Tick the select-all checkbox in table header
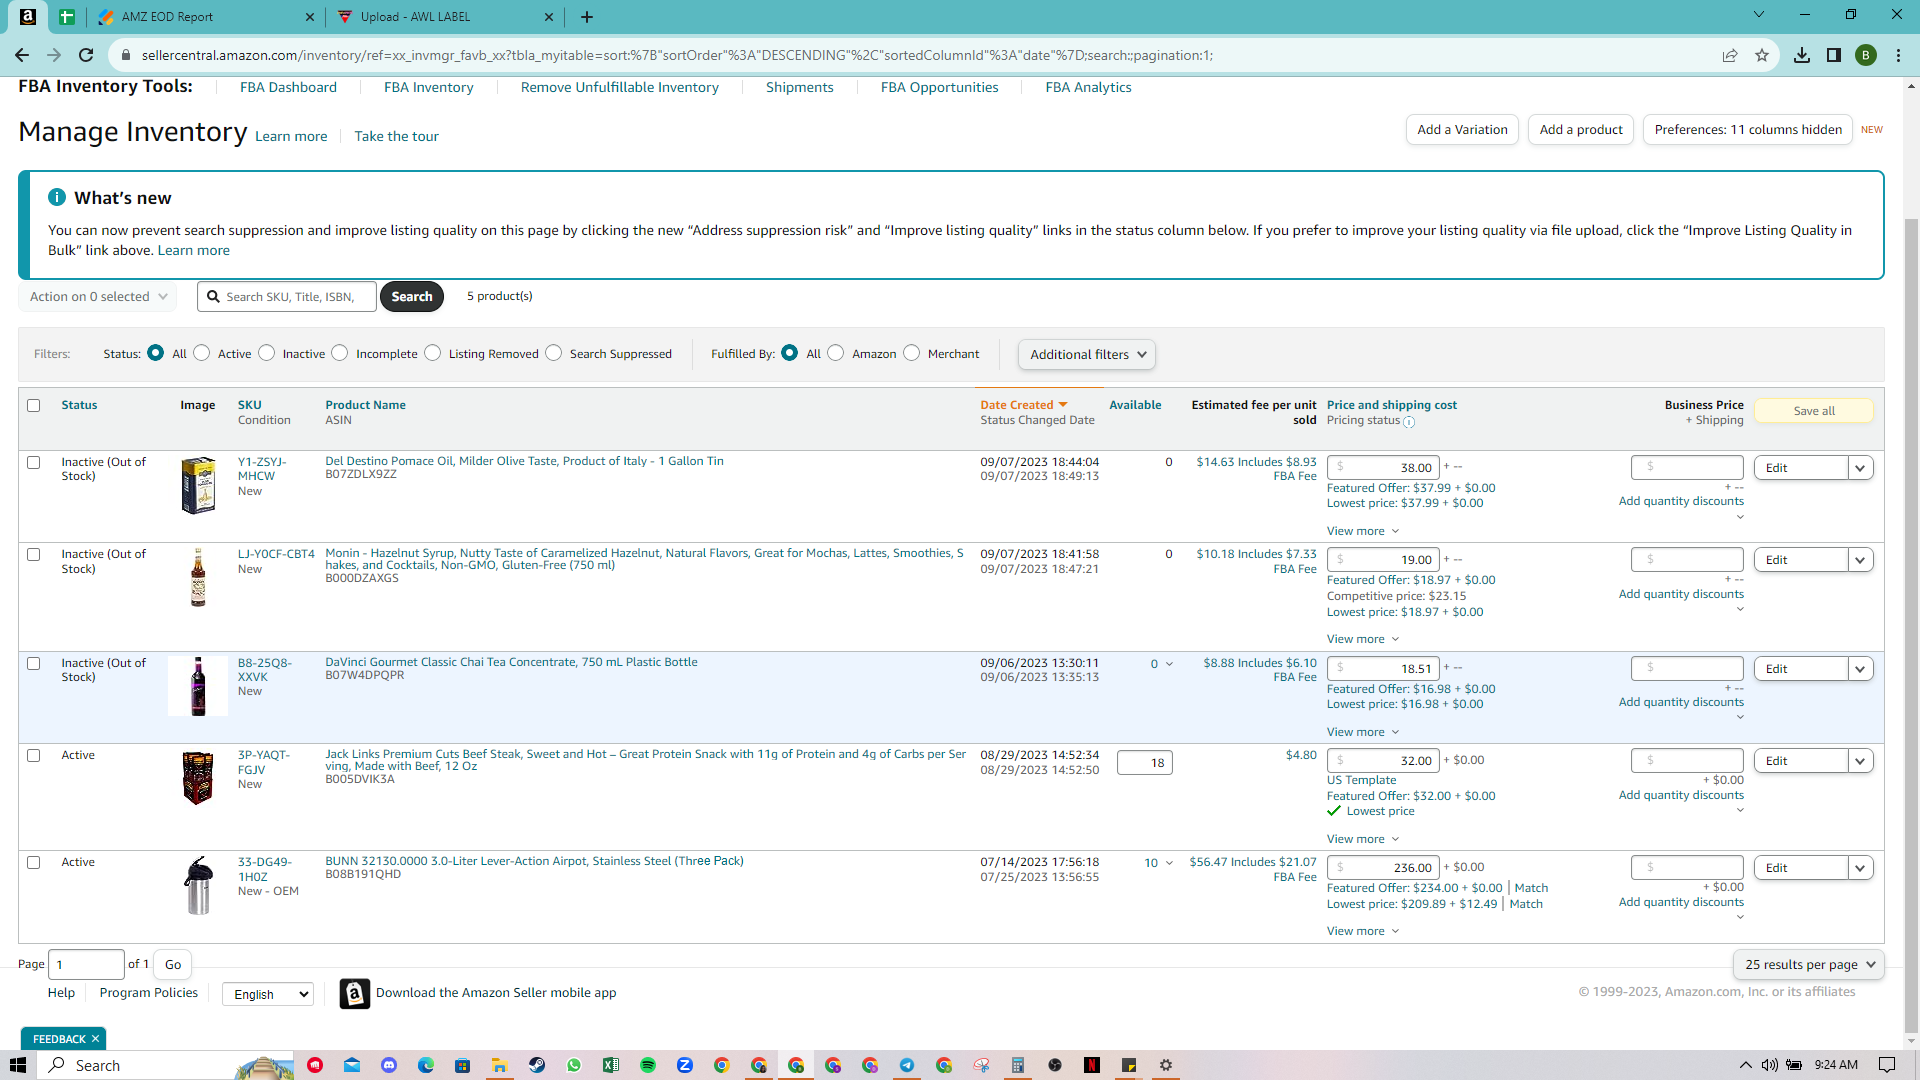Image resolution: width=1920 pixels, height=1080 pixels. click(34, 406)
